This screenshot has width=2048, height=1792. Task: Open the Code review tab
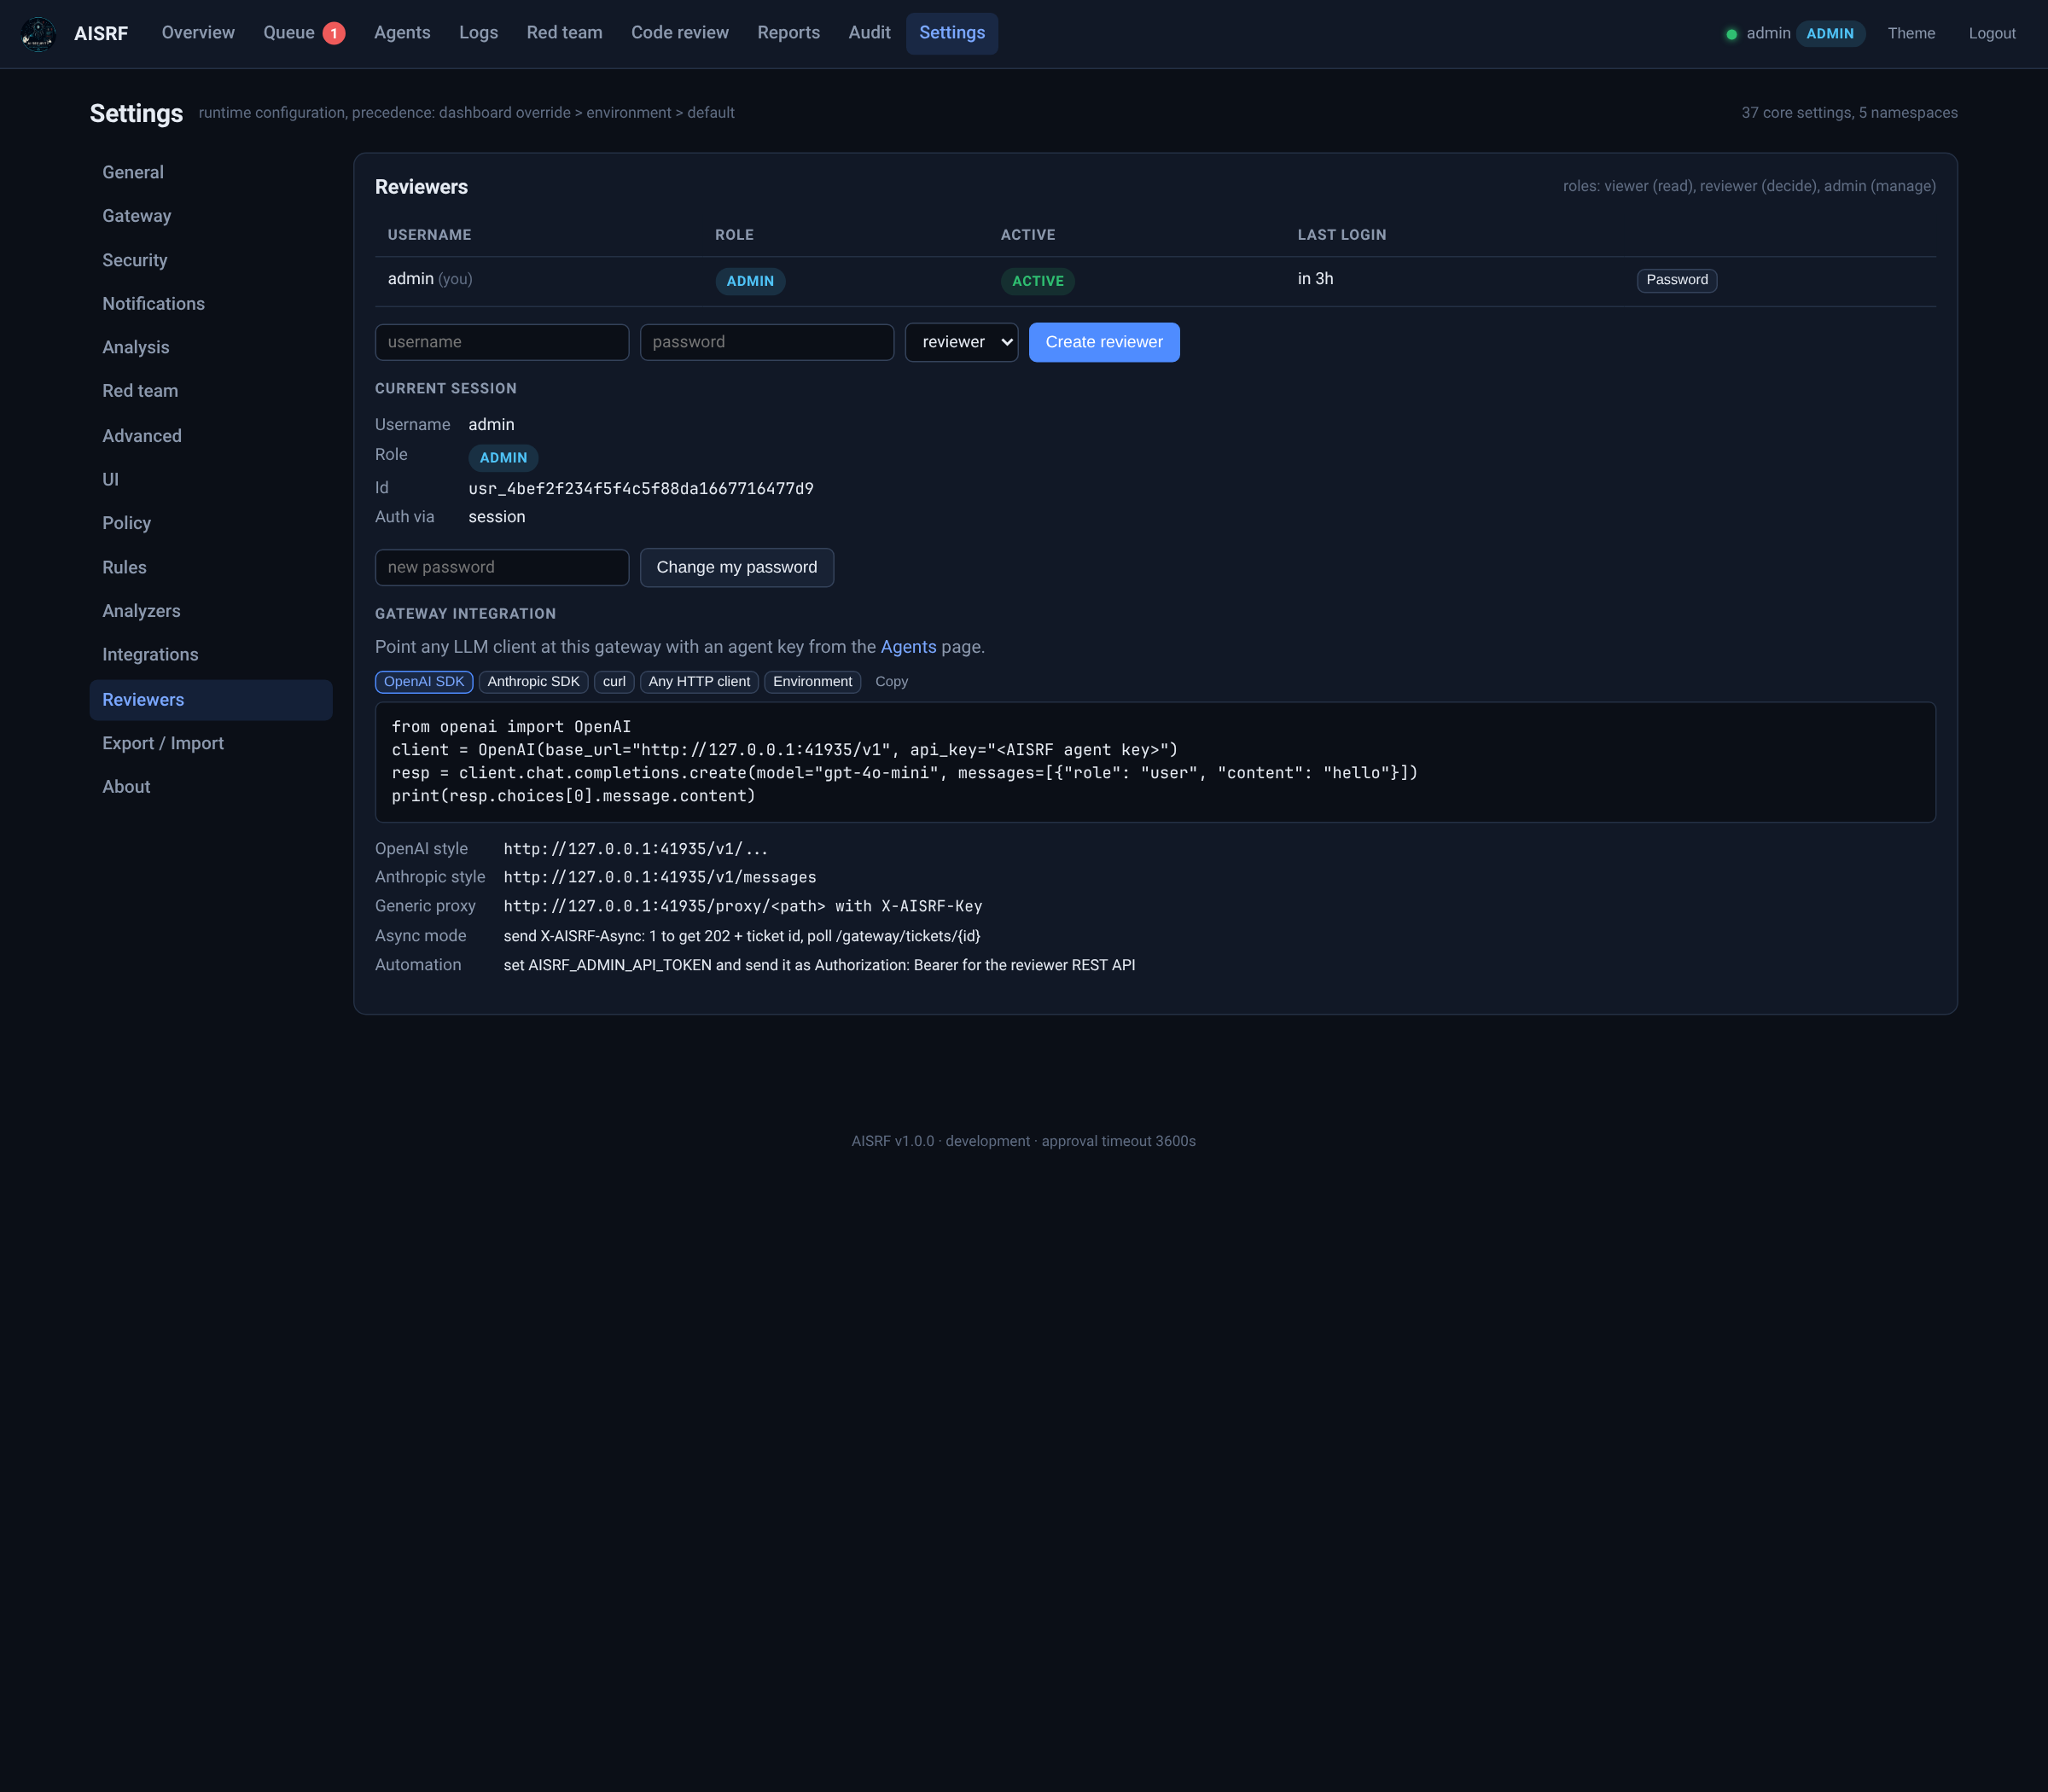[679, 33]
